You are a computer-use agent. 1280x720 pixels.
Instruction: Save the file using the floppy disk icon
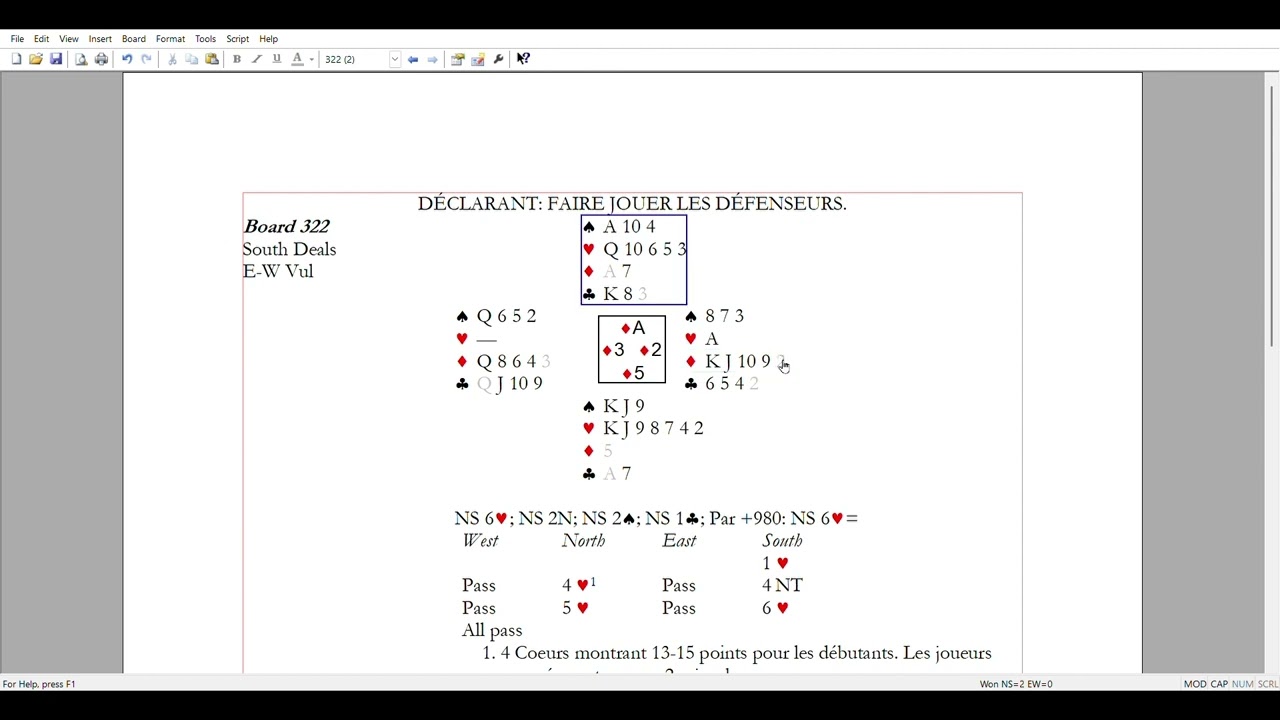(56, 59)
